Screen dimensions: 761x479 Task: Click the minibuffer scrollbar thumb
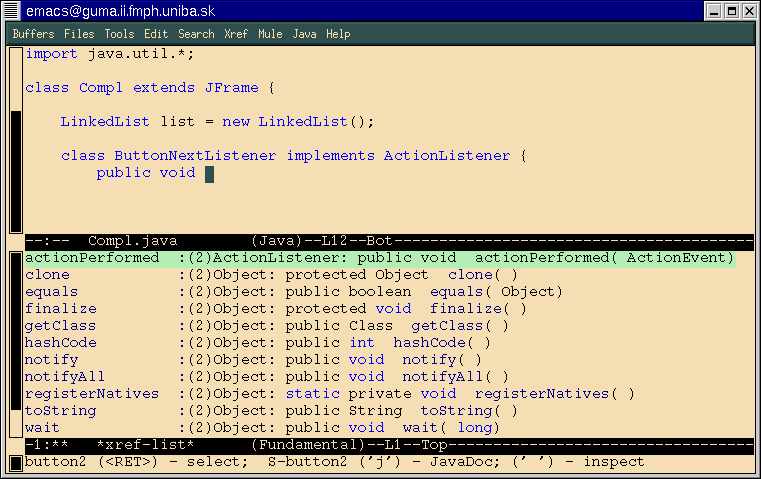[16, 463]
